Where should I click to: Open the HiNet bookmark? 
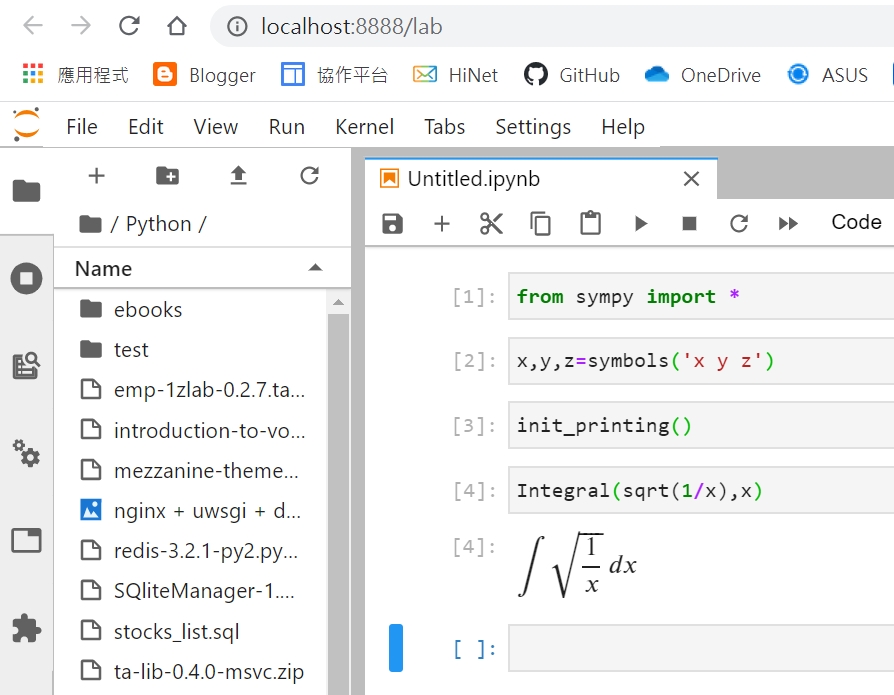(x=456, y=75)
